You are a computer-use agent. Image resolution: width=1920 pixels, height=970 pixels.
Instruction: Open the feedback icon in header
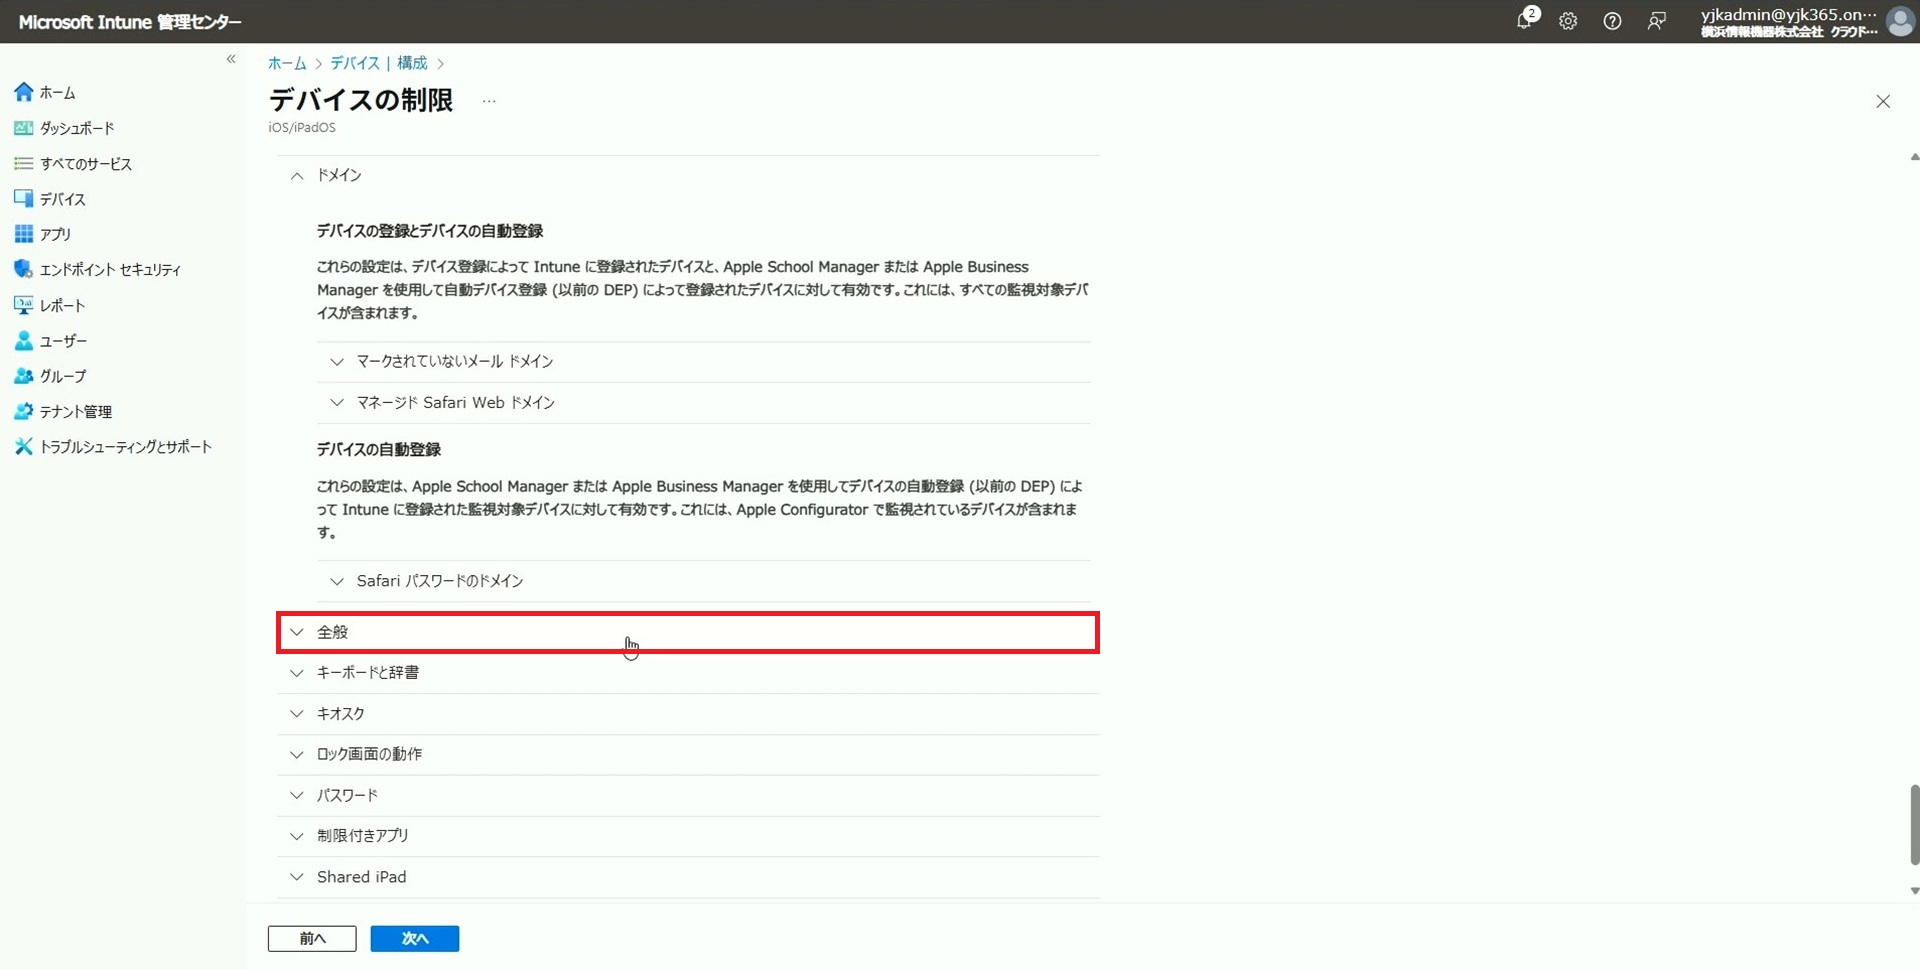[1657, 21]
